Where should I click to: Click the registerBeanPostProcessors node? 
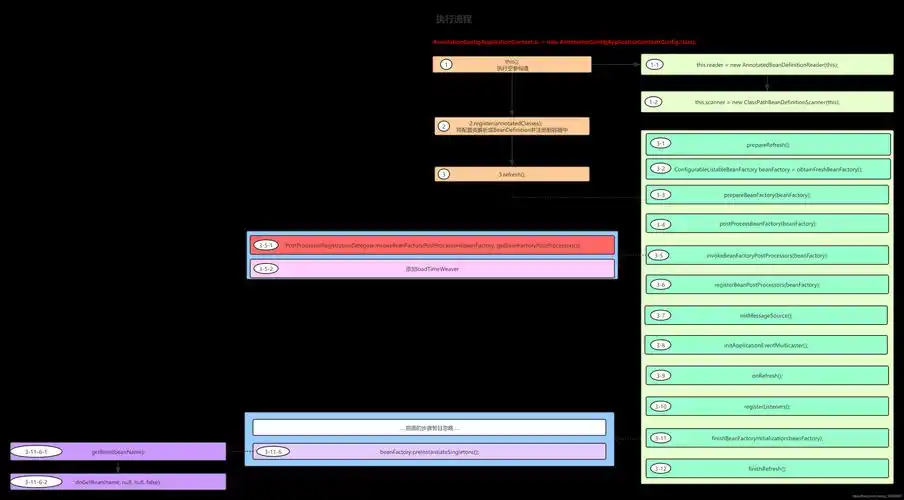(x=766, y=285)
